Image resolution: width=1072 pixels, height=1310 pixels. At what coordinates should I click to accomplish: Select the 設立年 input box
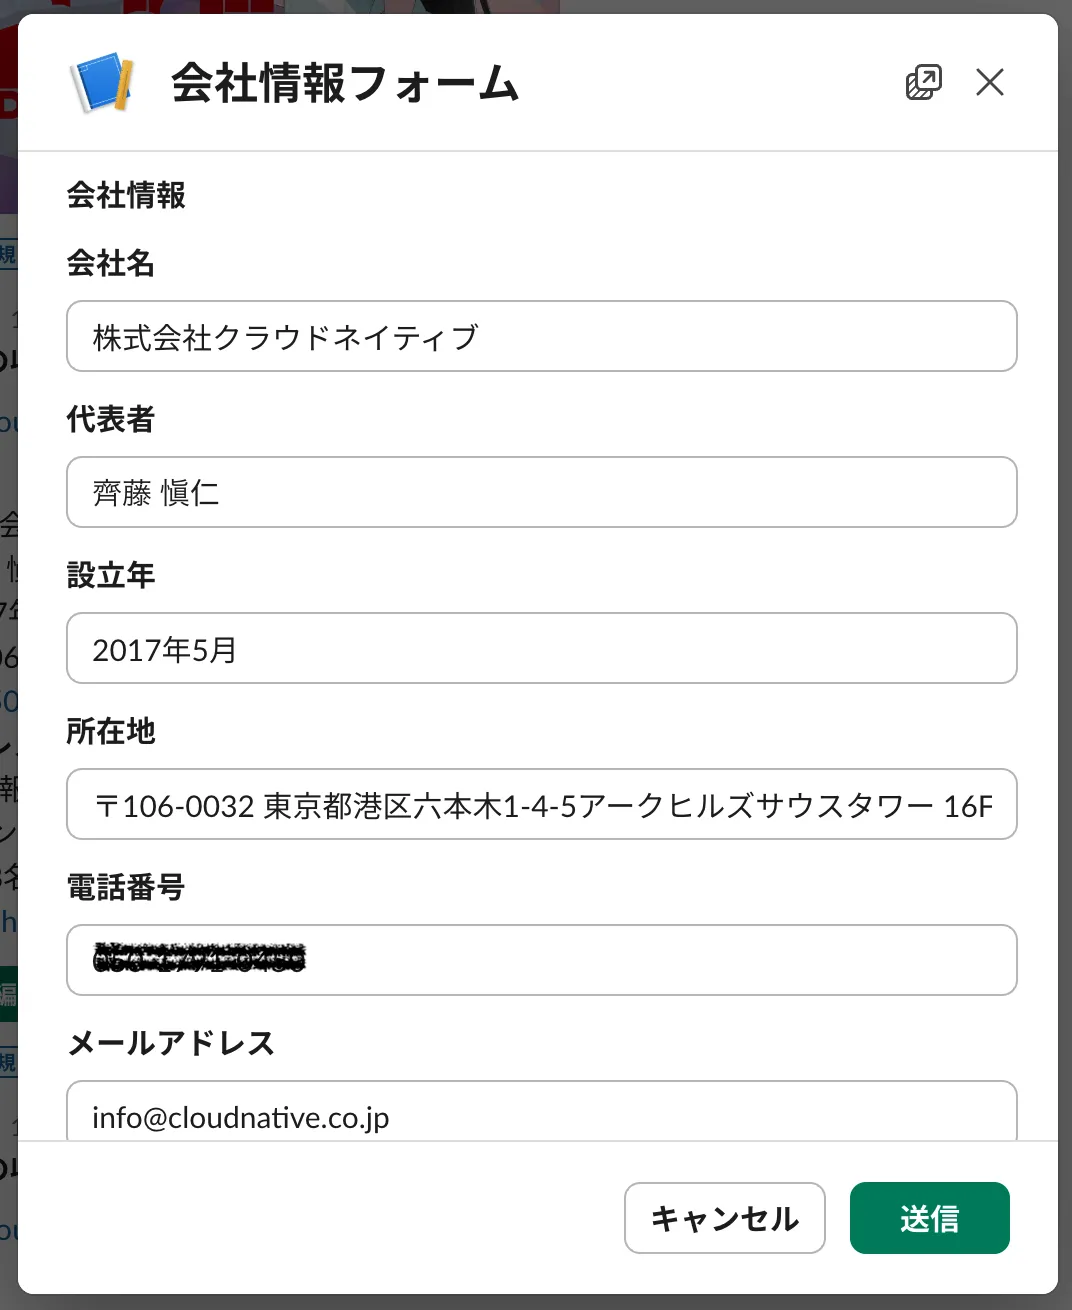541,649
